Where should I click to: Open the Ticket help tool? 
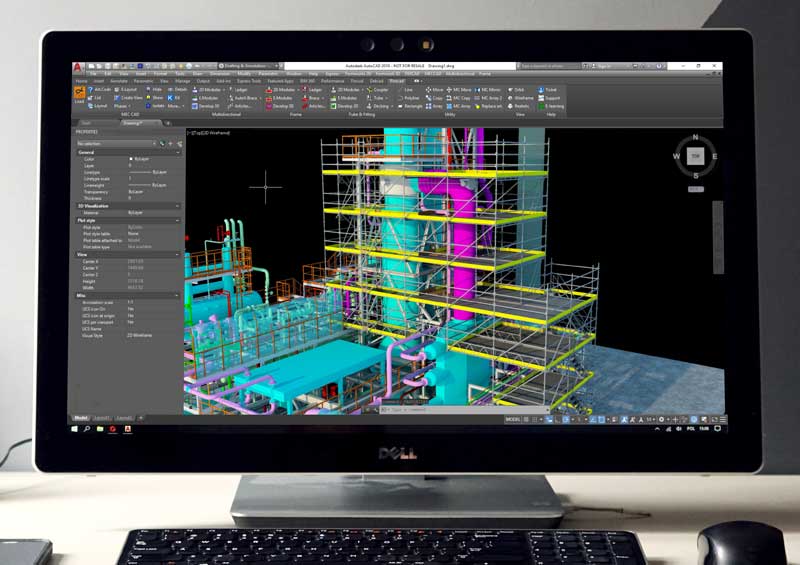point(547,89)
